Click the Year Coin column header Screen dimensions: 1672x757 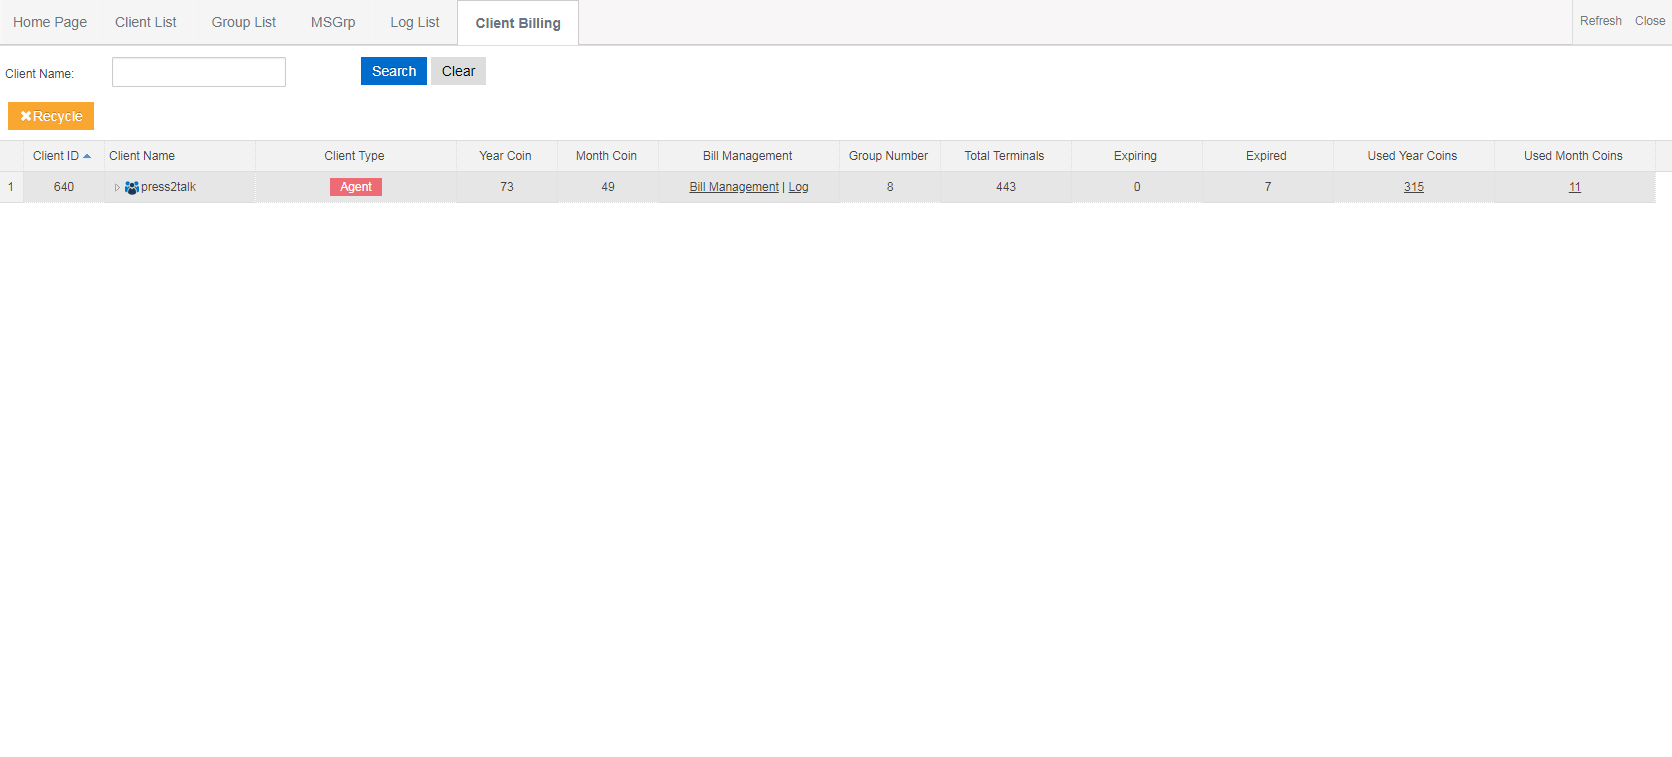click(x=506, y=156)
